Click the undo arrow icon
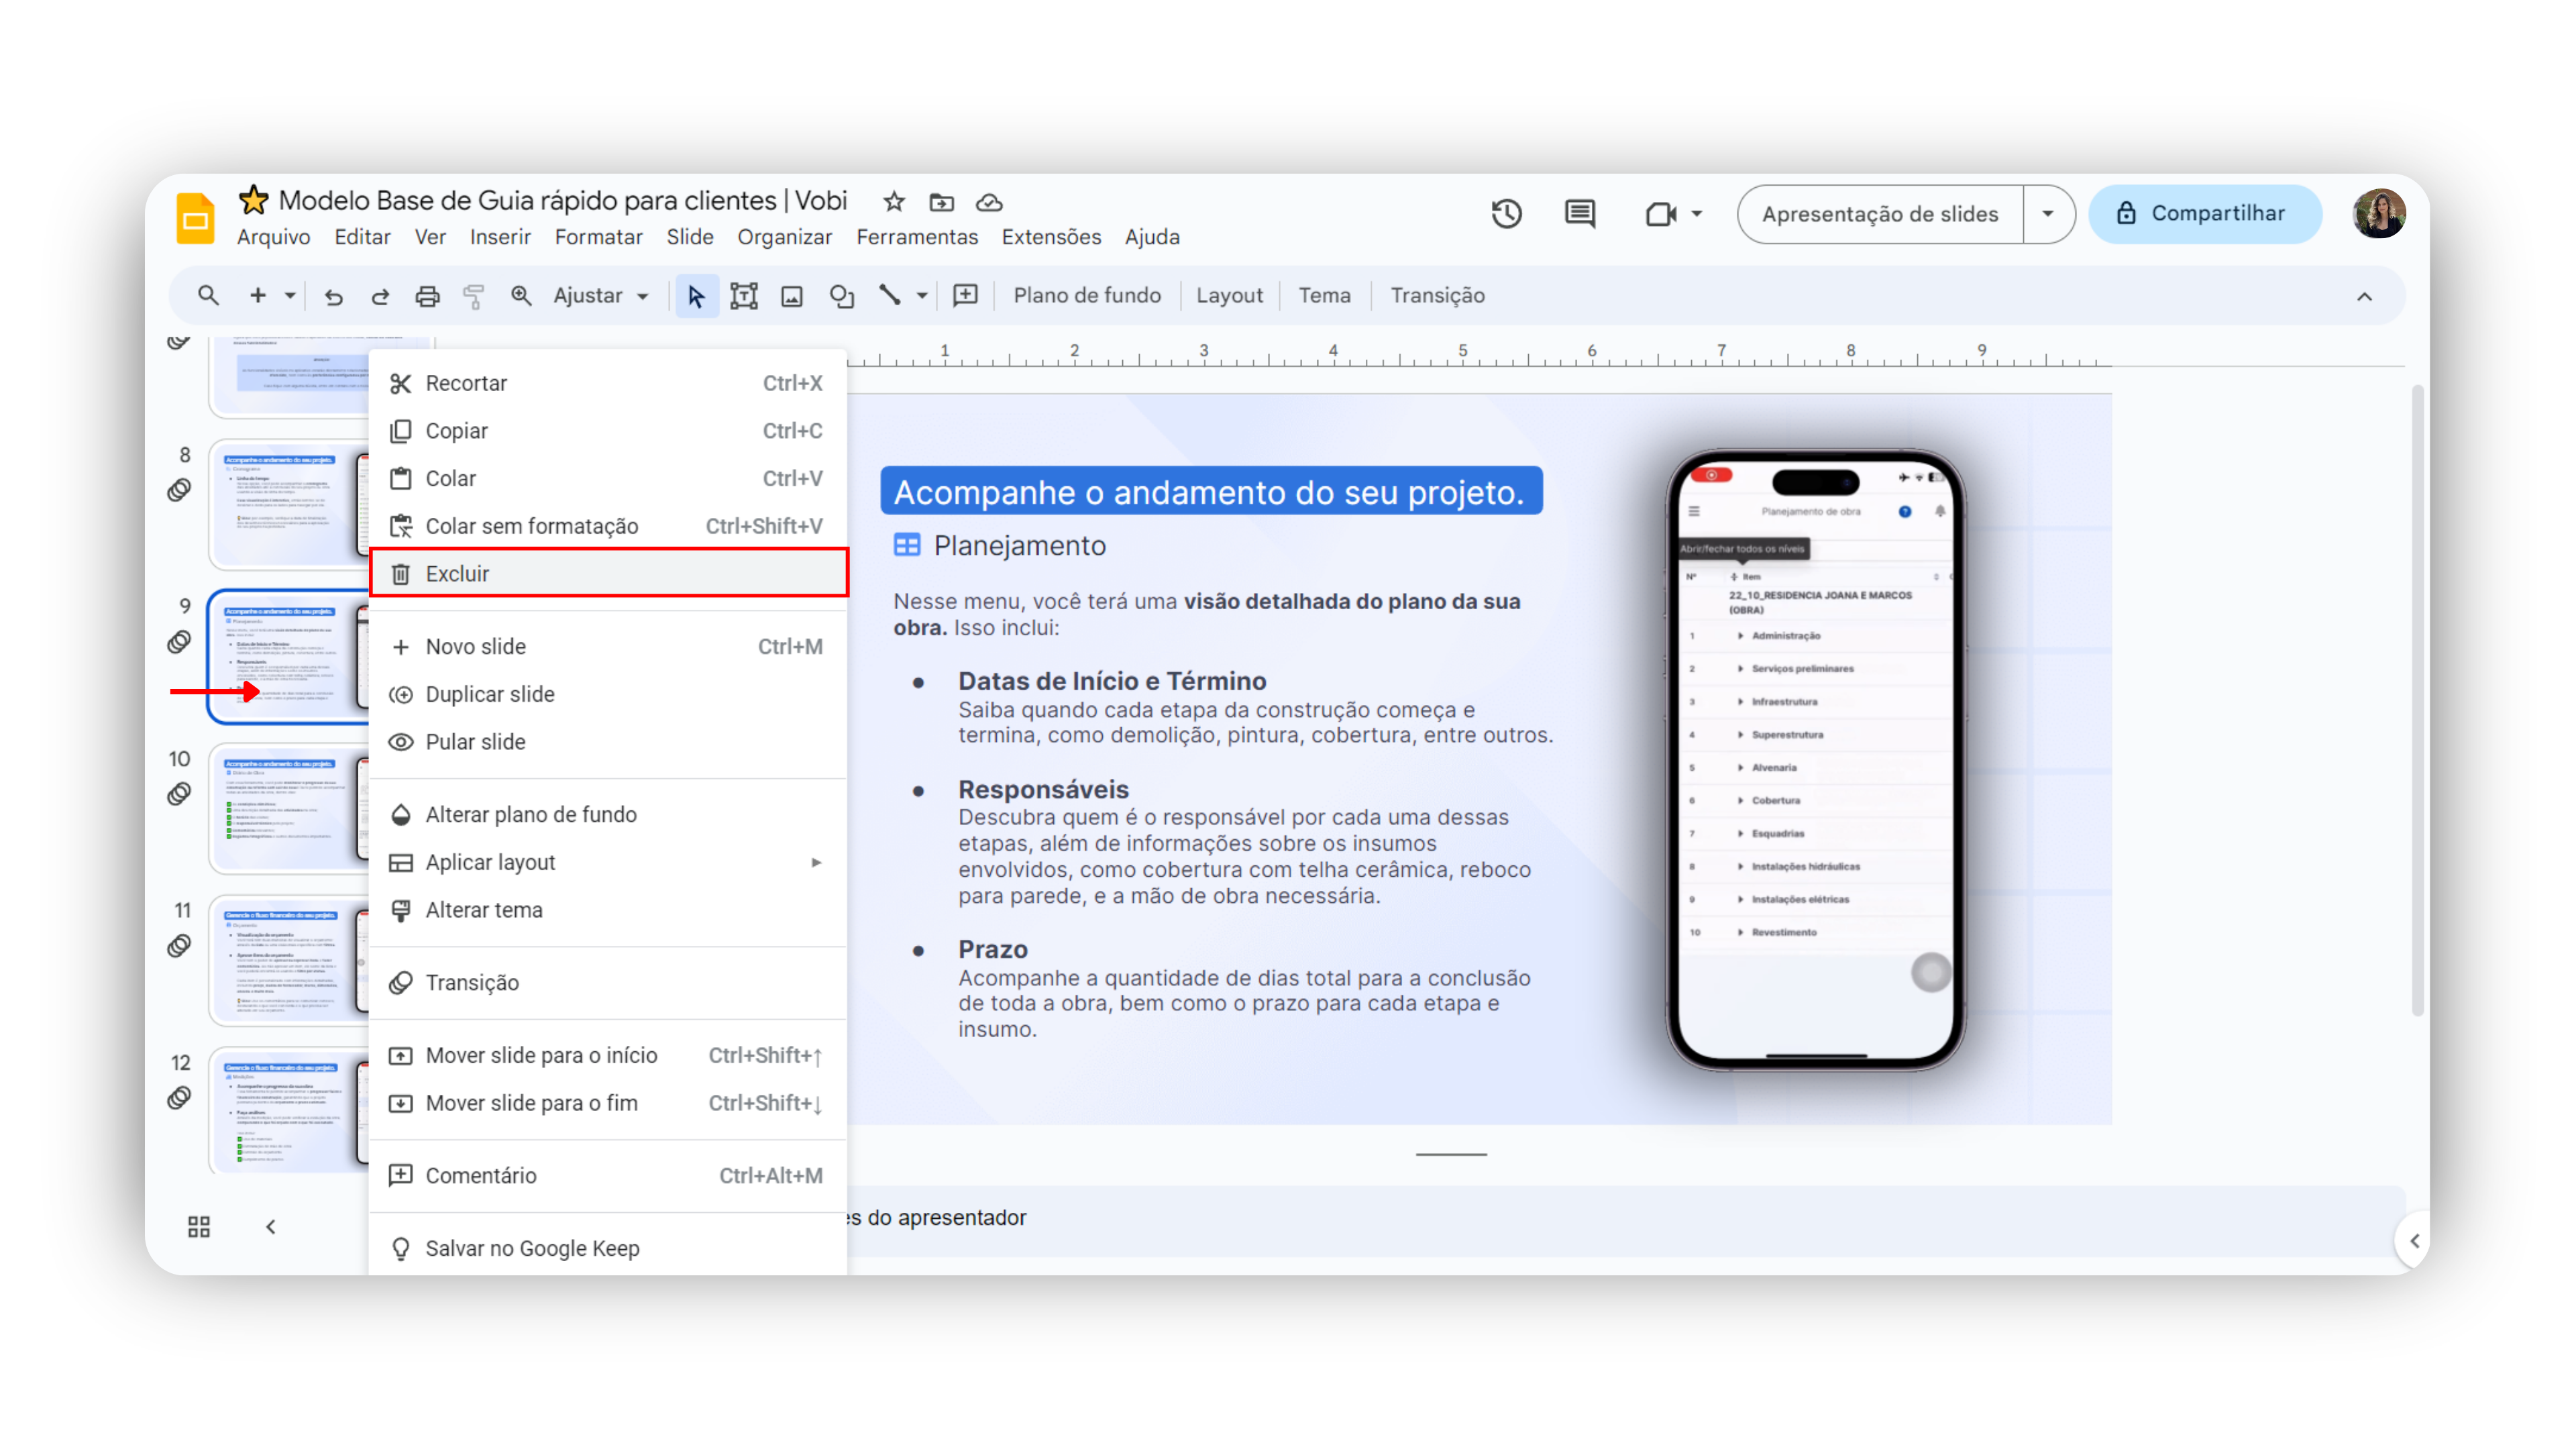 pos(333,296)
